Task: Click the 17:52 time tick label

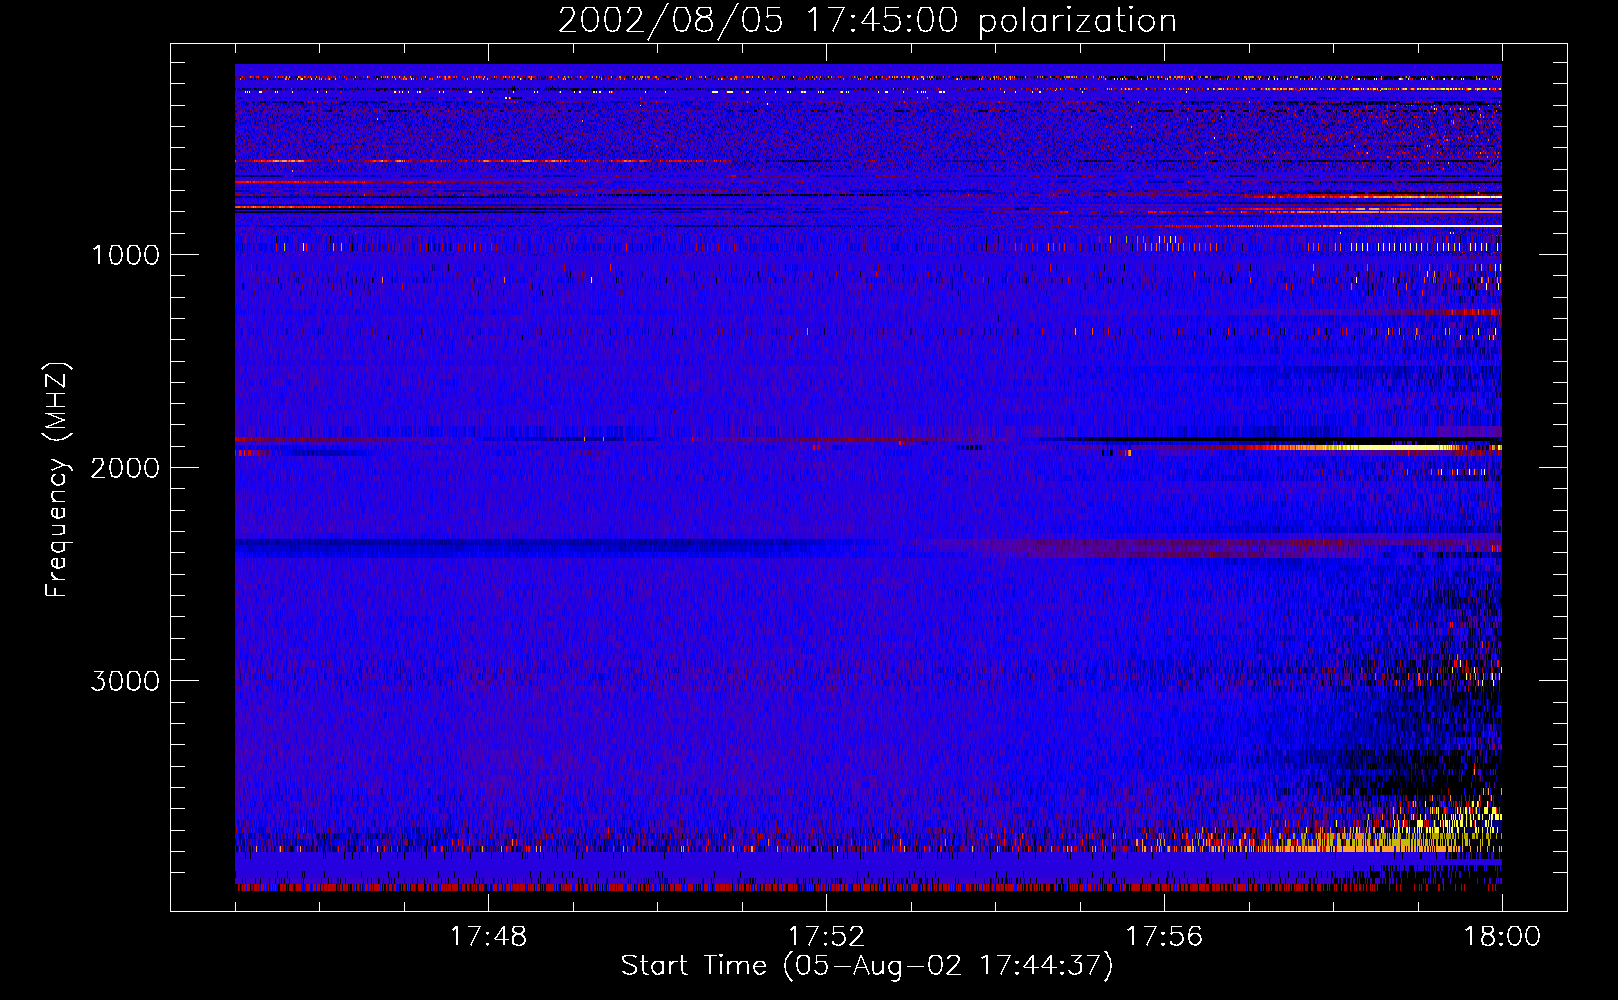Action: click(826, 937)
